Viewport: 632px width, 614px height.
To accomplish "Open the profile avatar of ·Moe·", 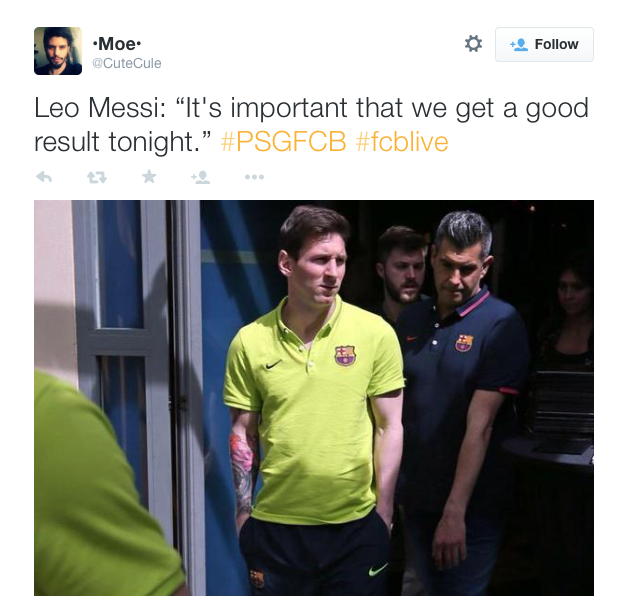I will pos(58,51).
